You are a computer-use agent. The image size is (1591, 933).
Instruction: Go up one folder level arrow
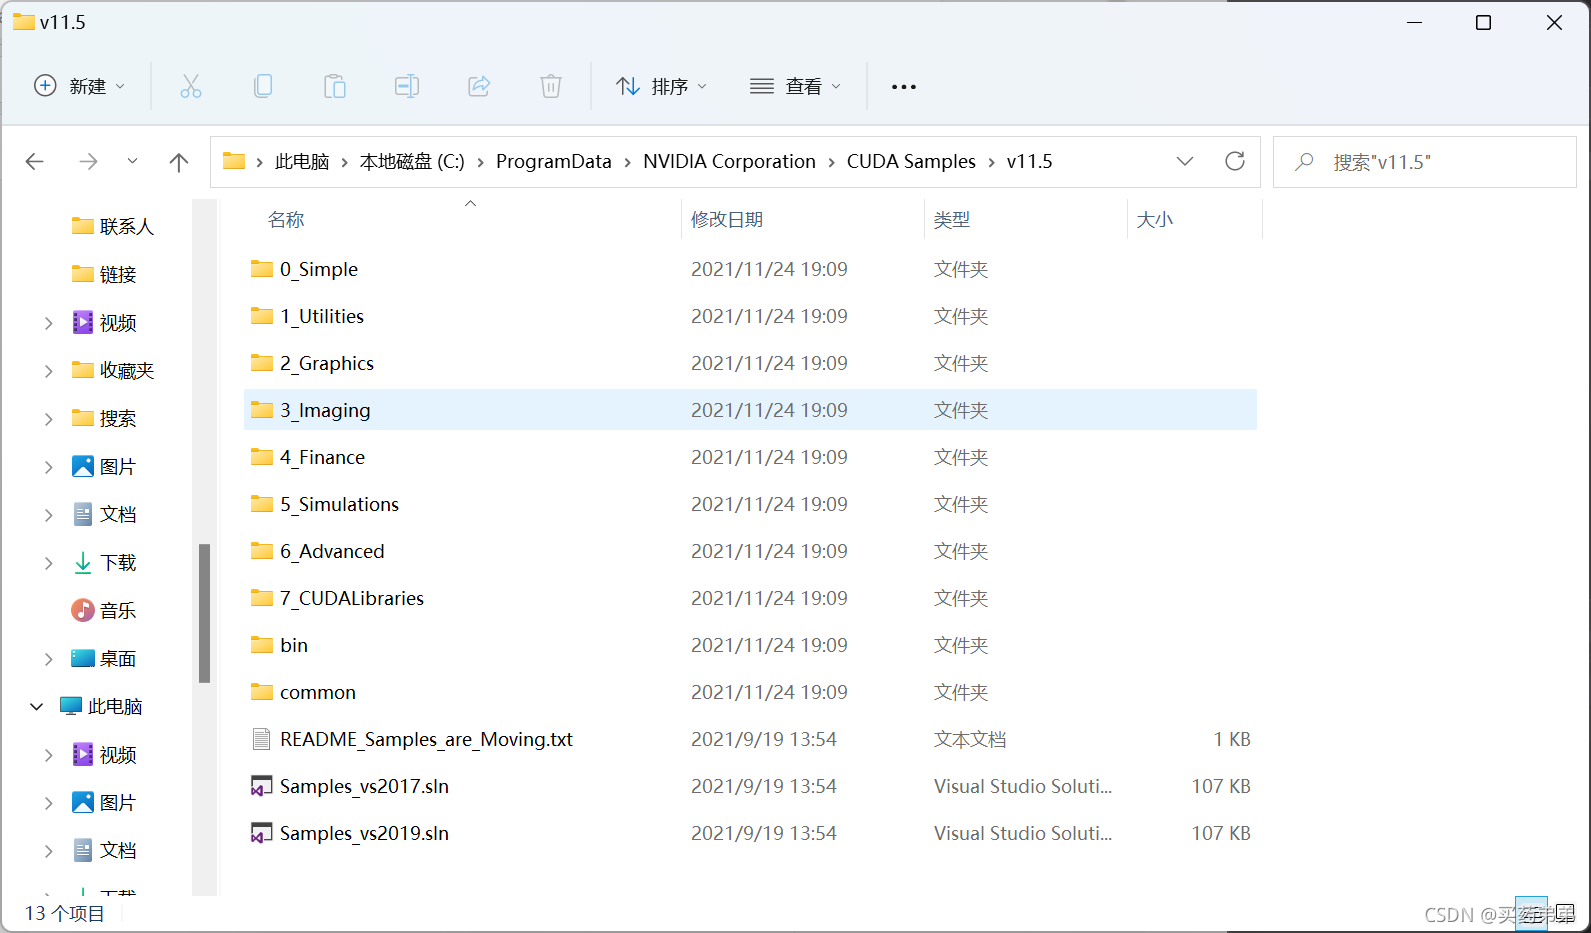pos(179,162)
